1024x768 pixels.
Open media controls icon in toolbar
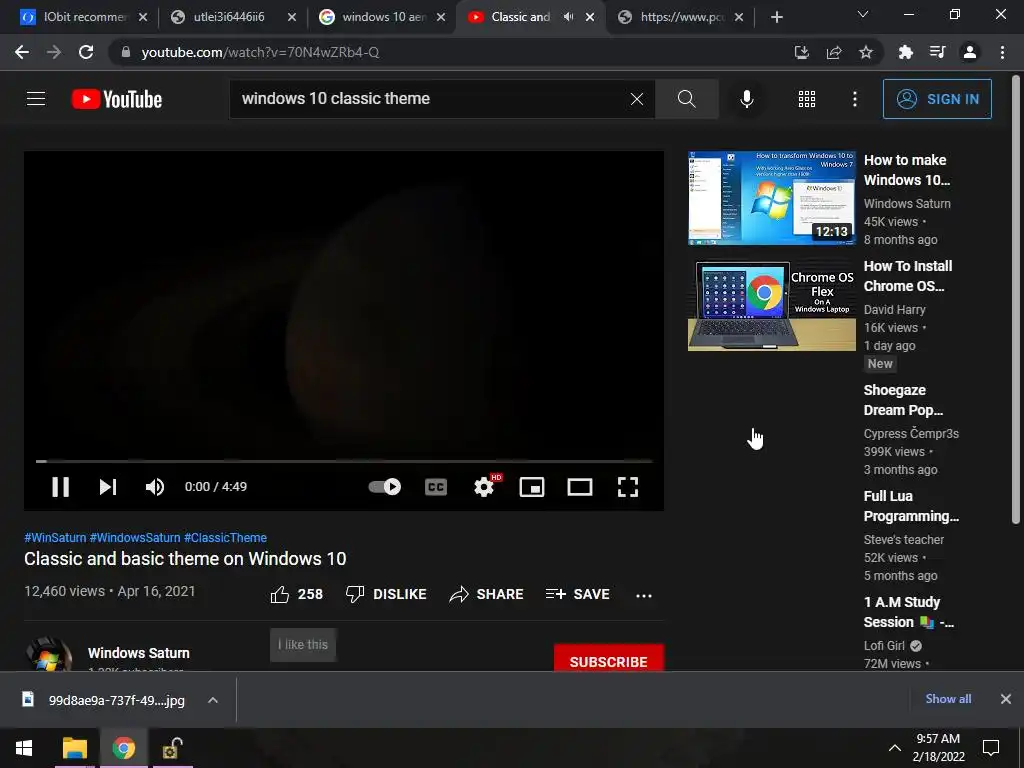click(937, 52)
